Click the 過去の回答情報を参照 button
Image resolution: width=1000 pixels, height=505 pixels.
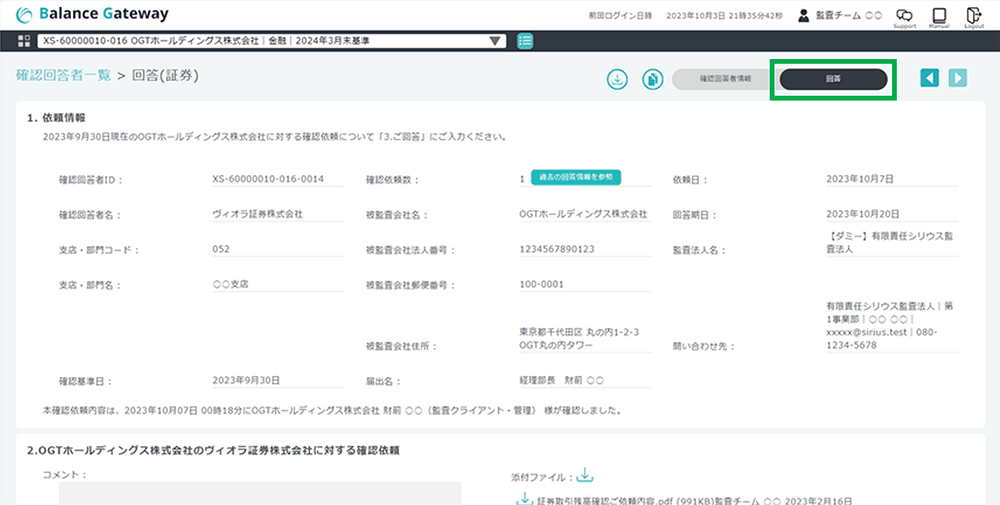[576, 177]
